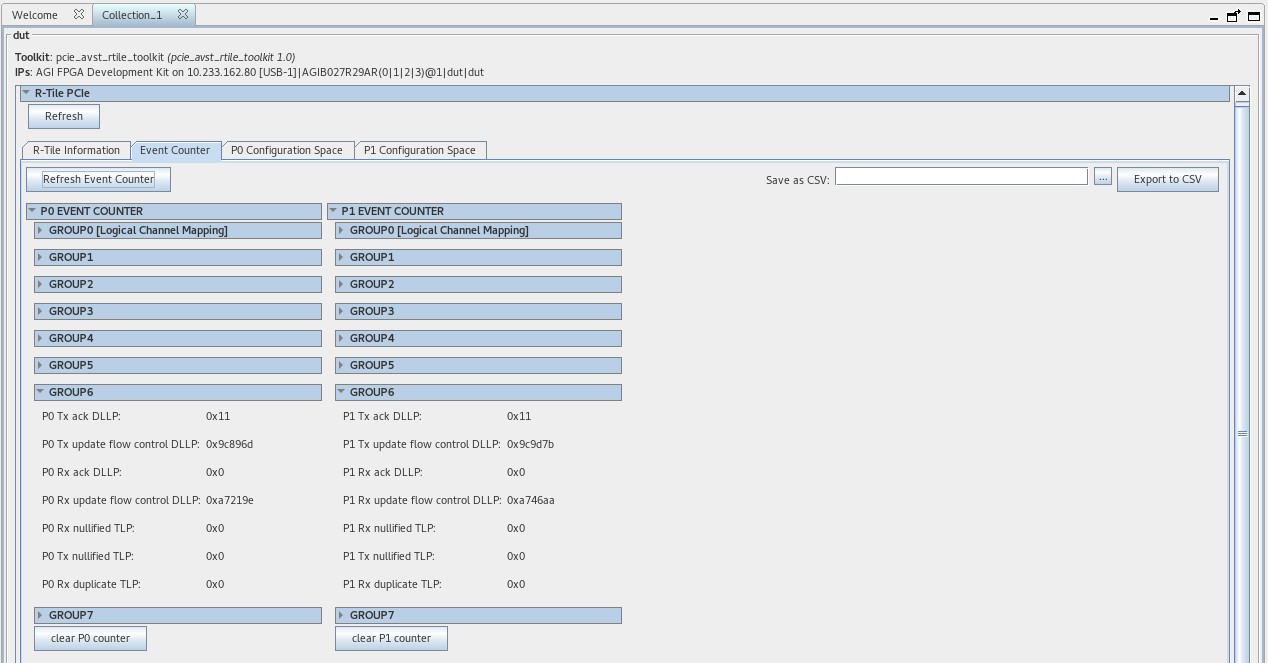Collapse the P1 EVENT COUNTER panel
This screenshot has height=663, width=1268.
point(334,211)
